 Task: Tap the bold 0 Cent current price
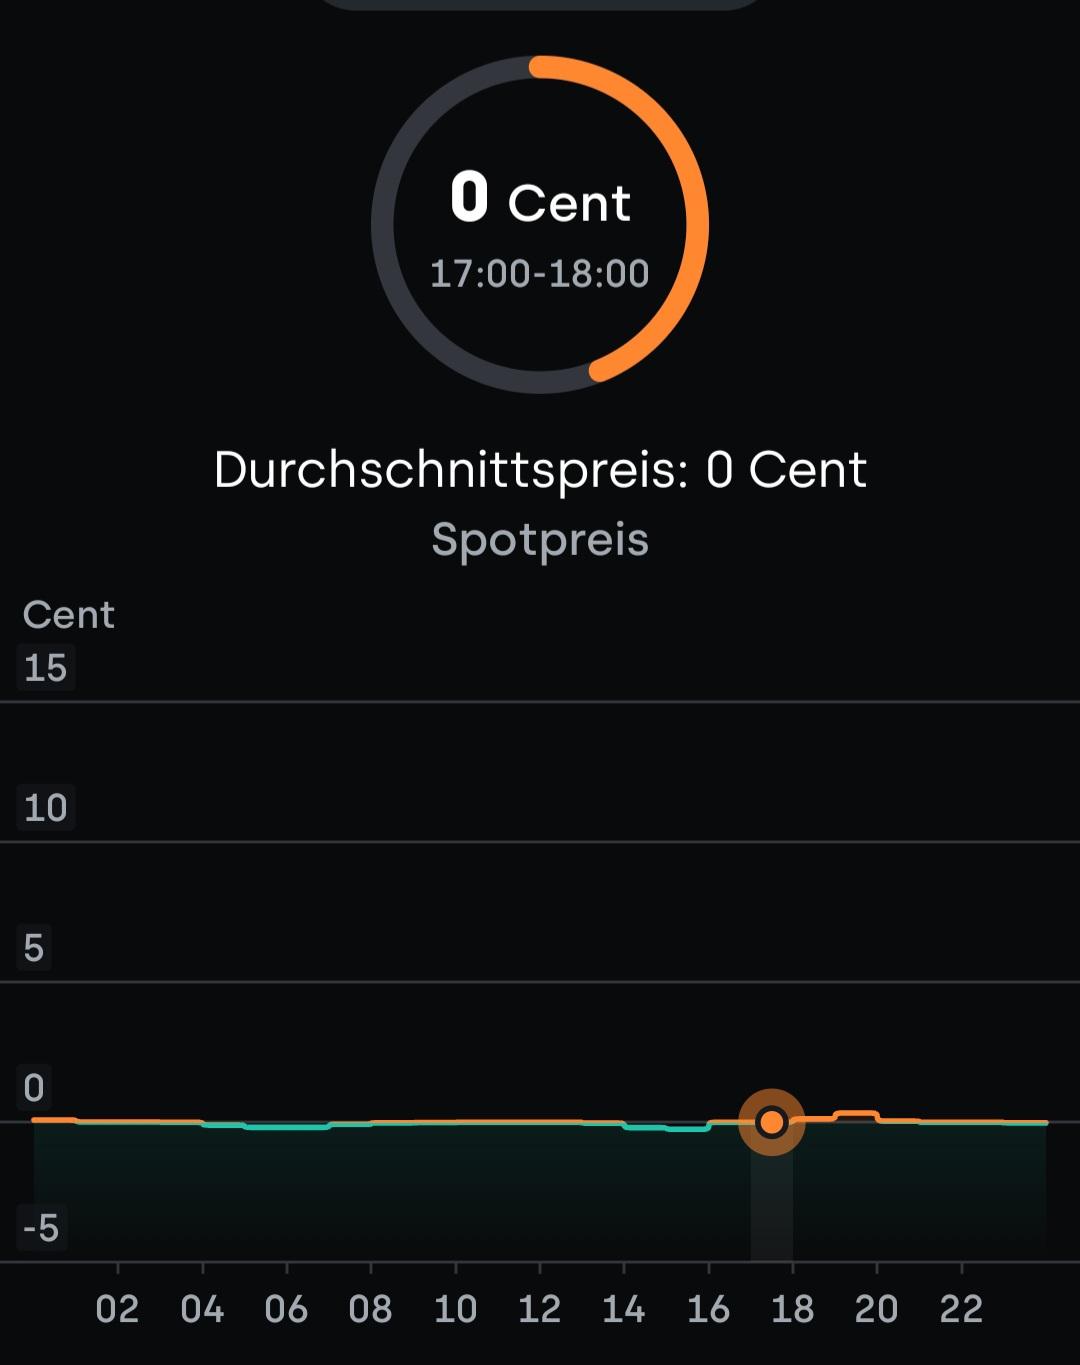540,200
